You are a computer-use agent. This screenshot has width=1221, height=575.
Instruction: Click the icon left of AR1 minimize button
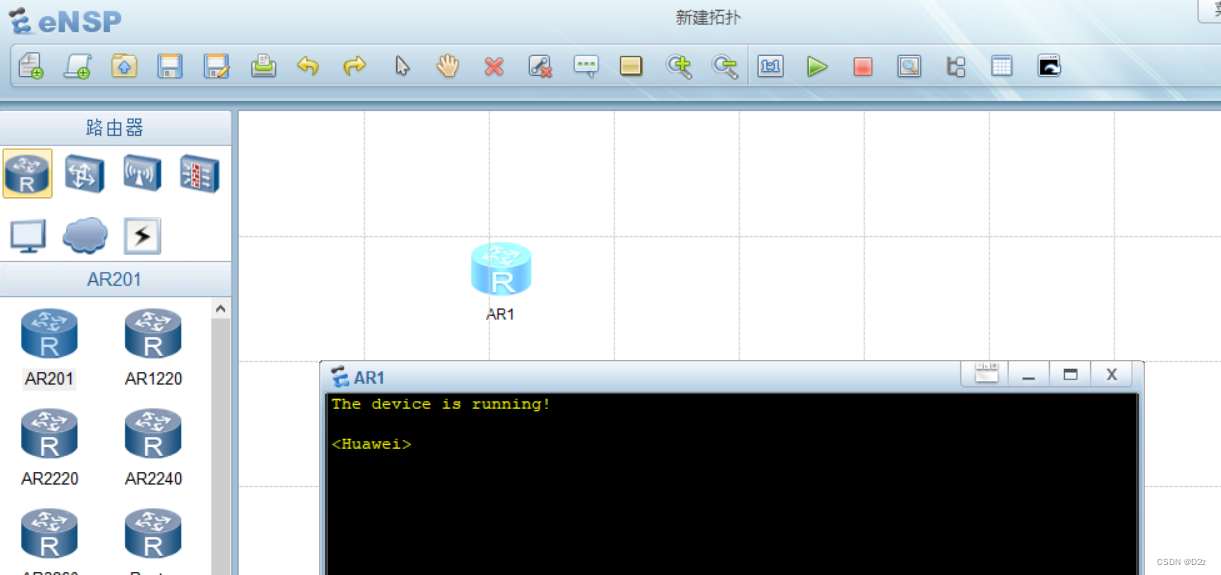[986, 374]
